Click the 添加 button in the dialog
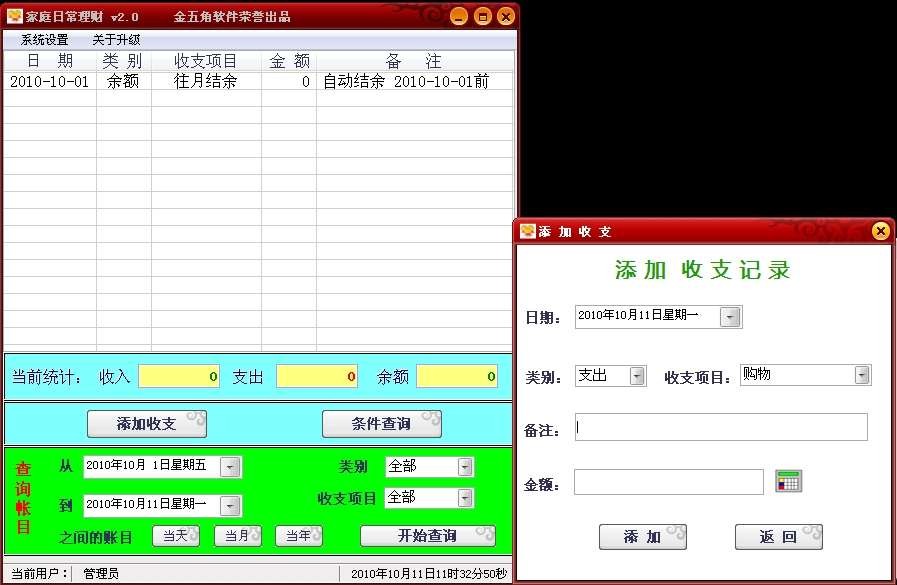Viewport: 897px width, 585px height. (x=642, y=537)
